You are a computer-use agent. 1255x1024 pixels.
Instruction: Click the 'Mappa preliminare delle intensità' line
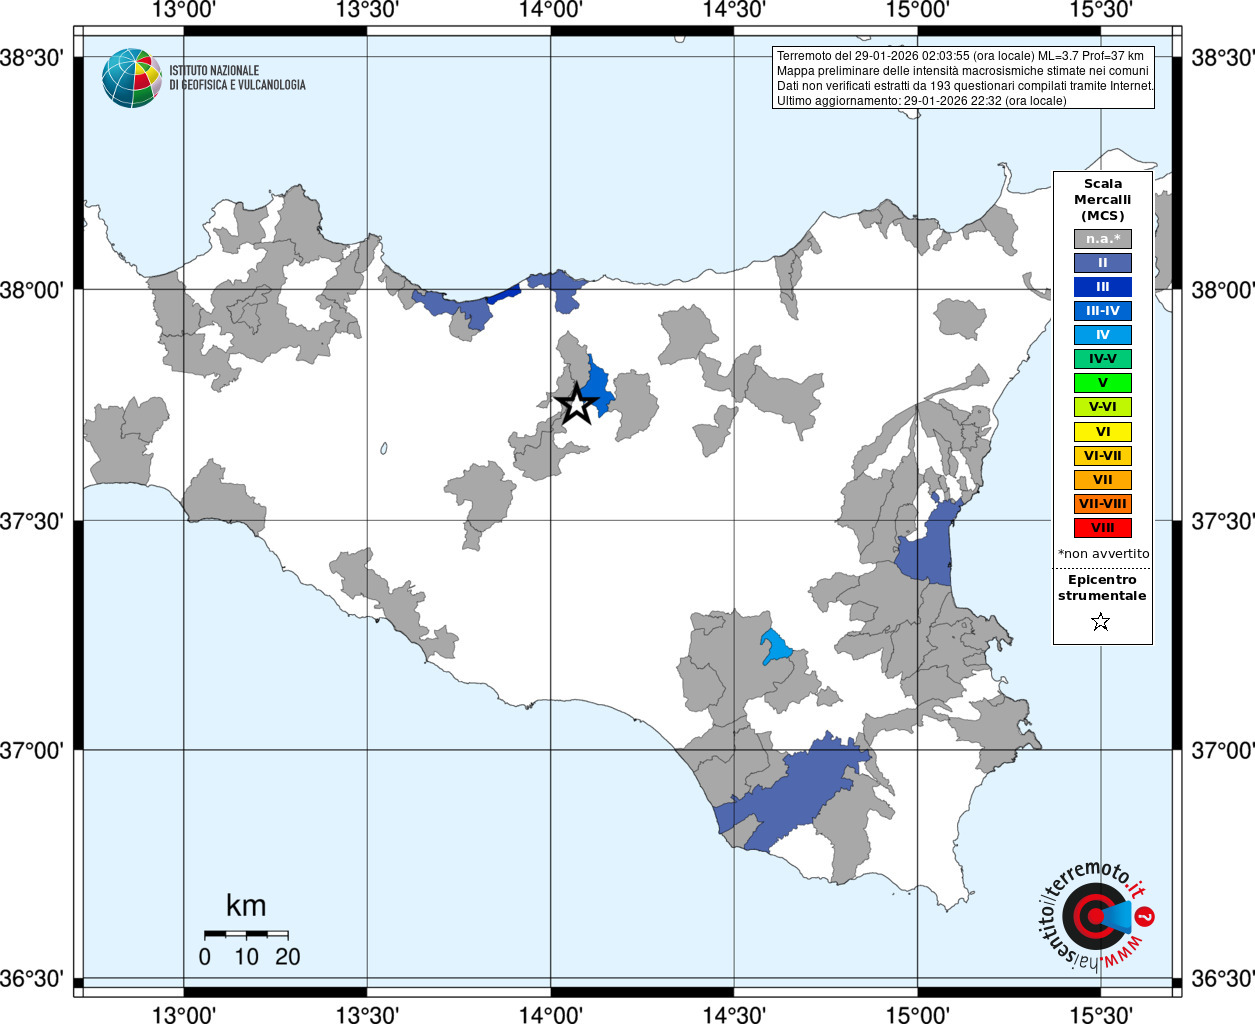(x=963, y=71)
